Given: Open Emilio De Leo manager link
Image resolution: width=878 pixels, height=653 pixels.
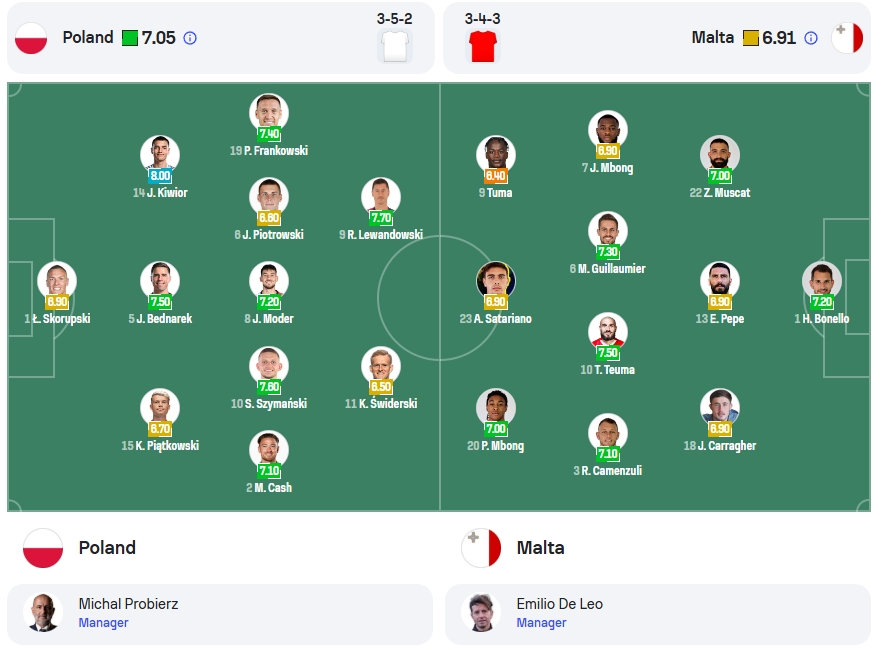Looking at the screenshot, I should [x=559, y=604].
